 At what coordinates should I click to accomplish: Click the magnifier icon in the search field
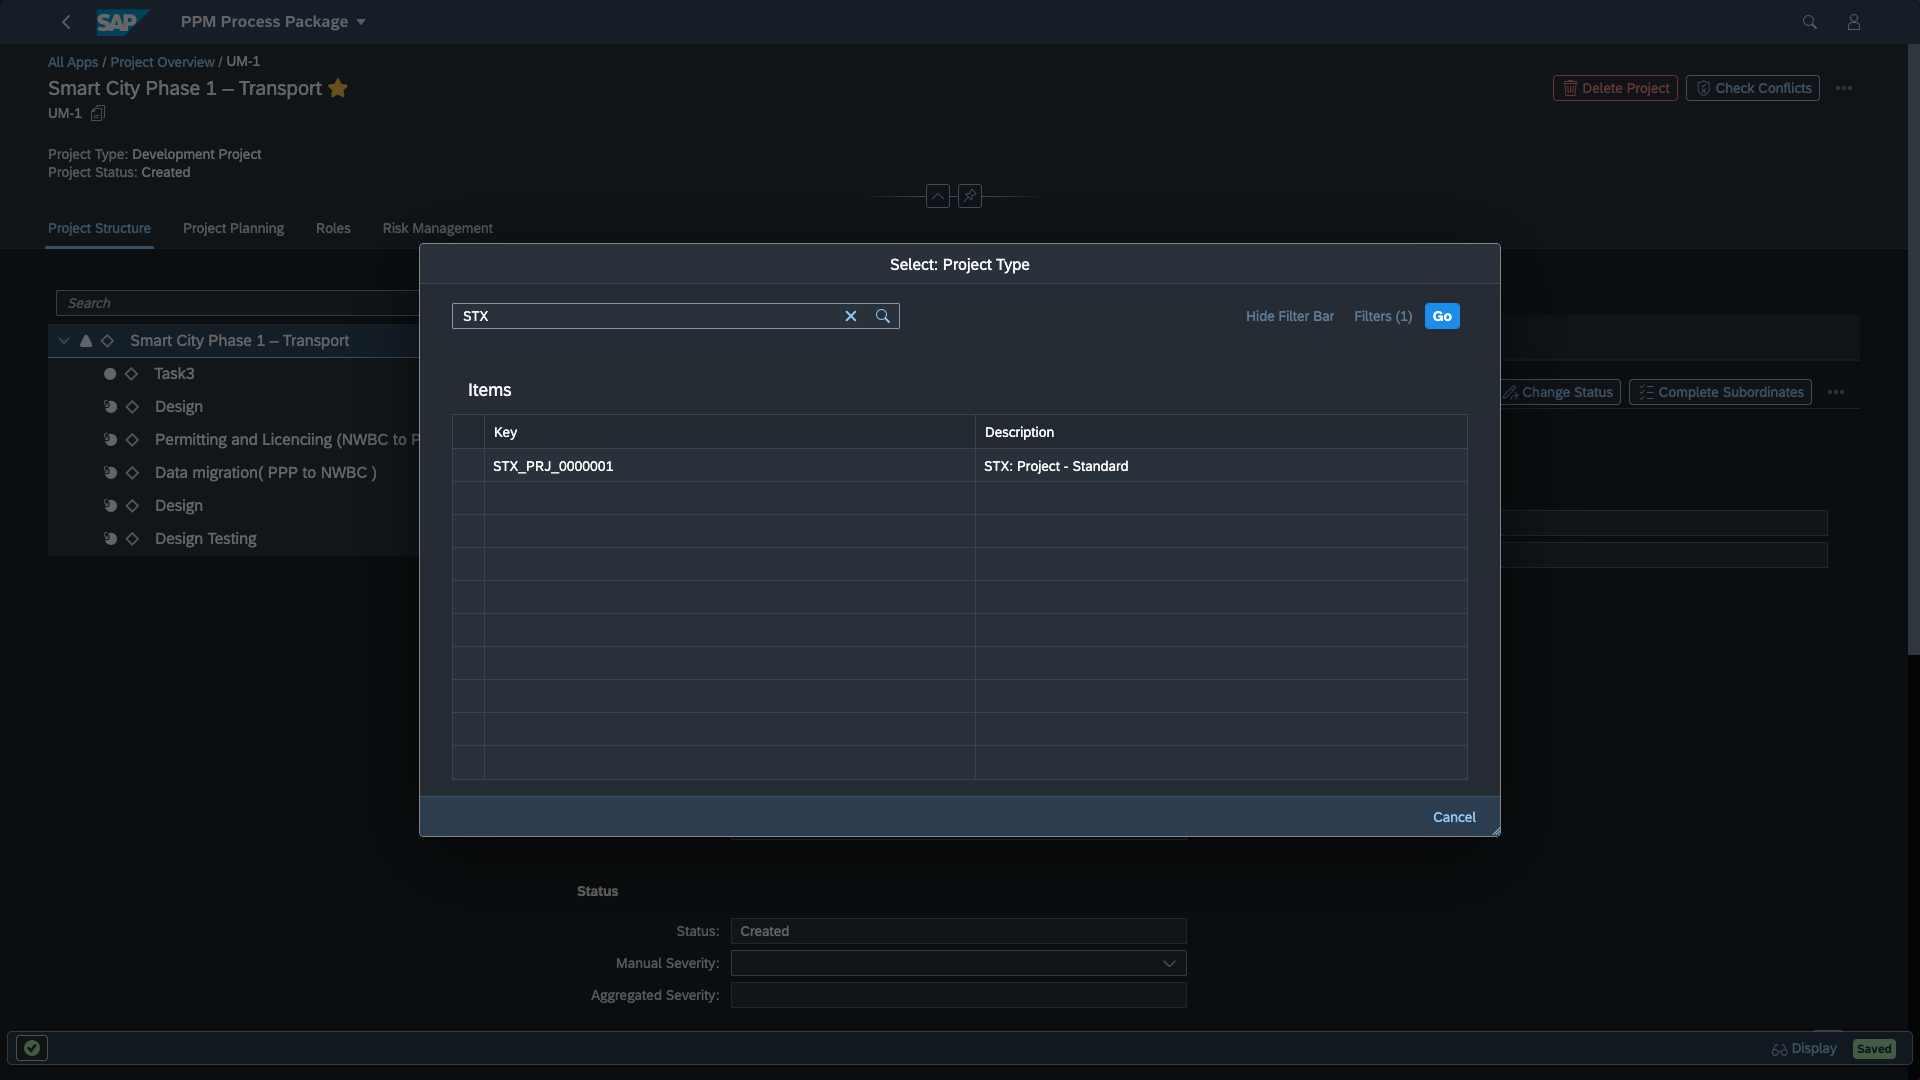pyautogui.click(x=883, y=316)
